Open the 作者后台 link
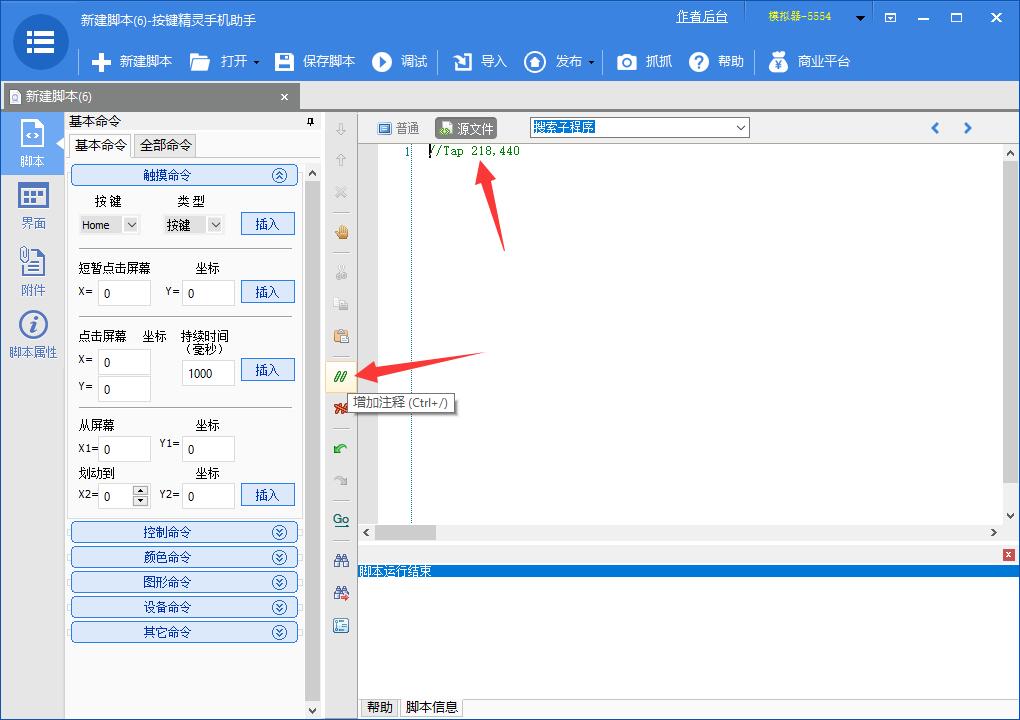This screenshot has height=720, width=1020. (x=701, y=17)
